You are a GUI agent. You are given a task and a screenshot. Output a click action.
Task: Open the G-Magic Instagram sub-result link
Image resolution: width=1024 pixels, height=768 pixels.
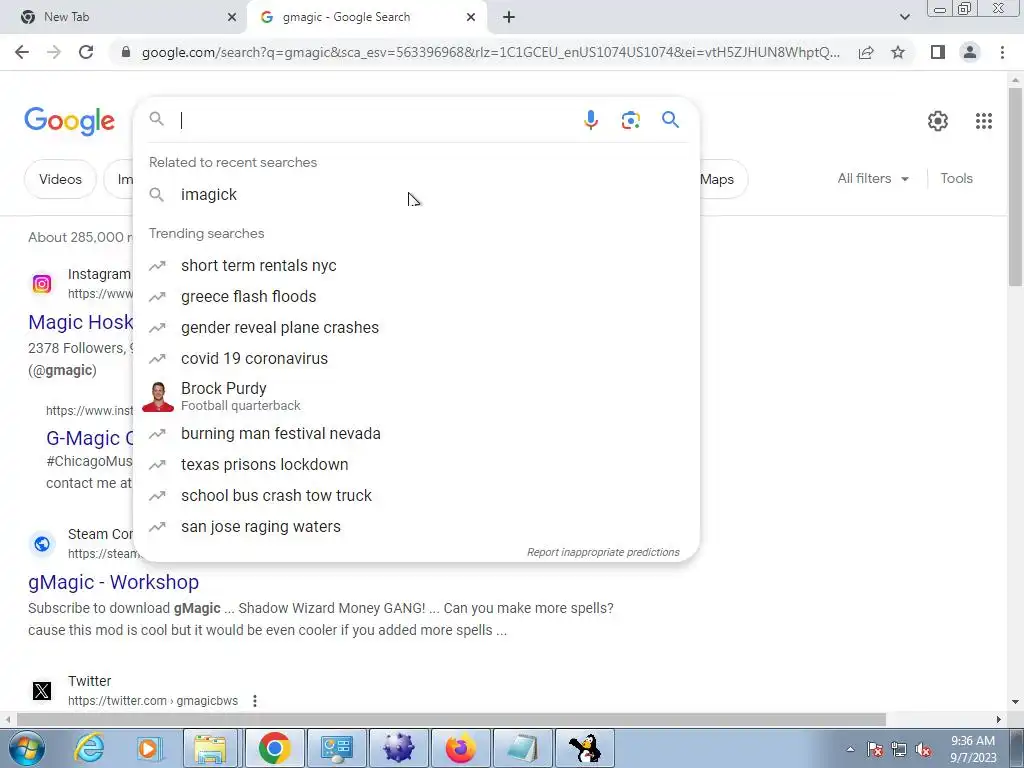(x=89, y=438)
